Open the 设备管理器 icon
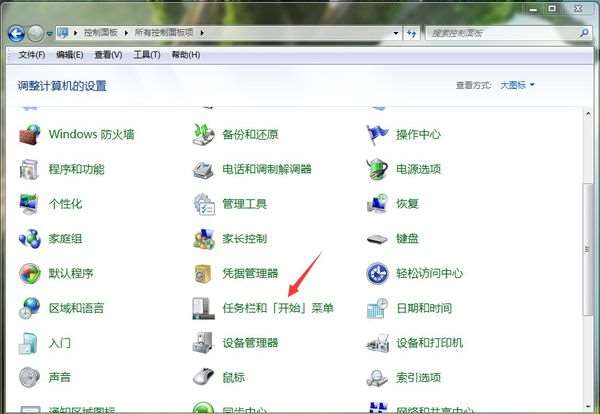This screenshot has height=414, width=600. click(x=203, y=342)
